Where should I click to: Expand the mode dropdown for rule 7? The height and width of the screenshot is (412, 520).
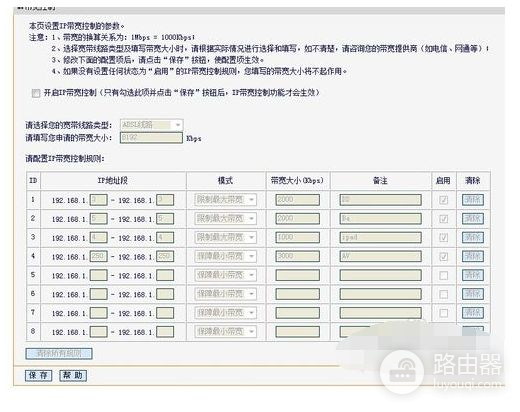click(x=226, y=313)
